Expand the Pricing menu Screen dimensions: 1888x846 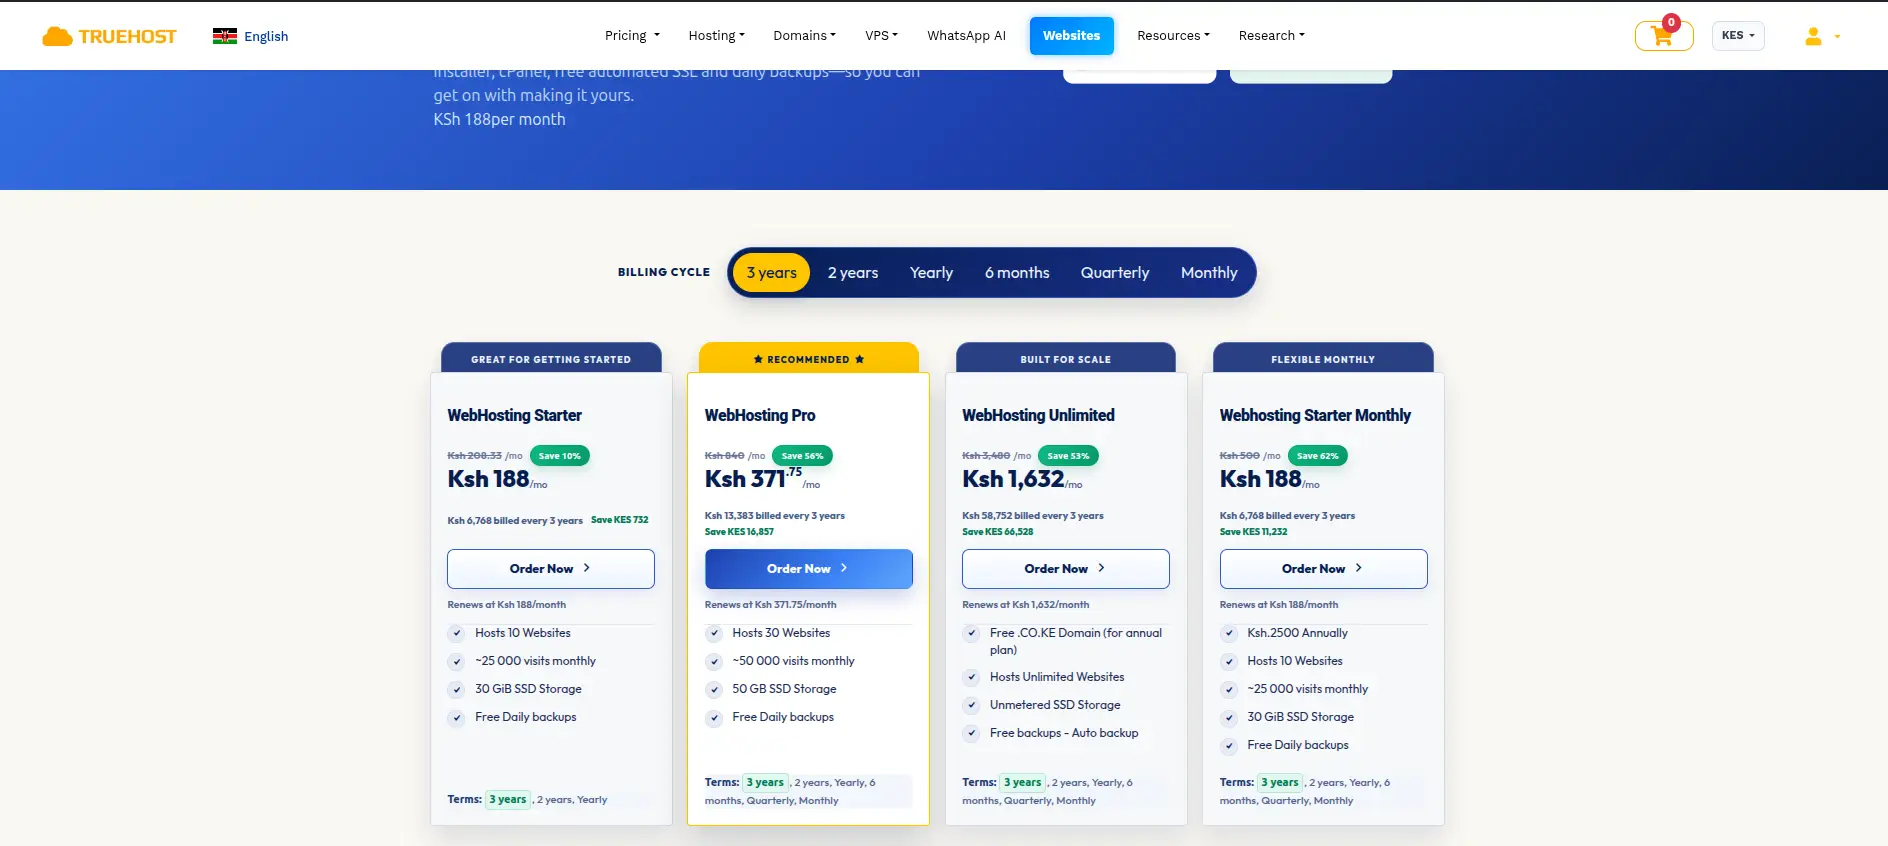632,36
